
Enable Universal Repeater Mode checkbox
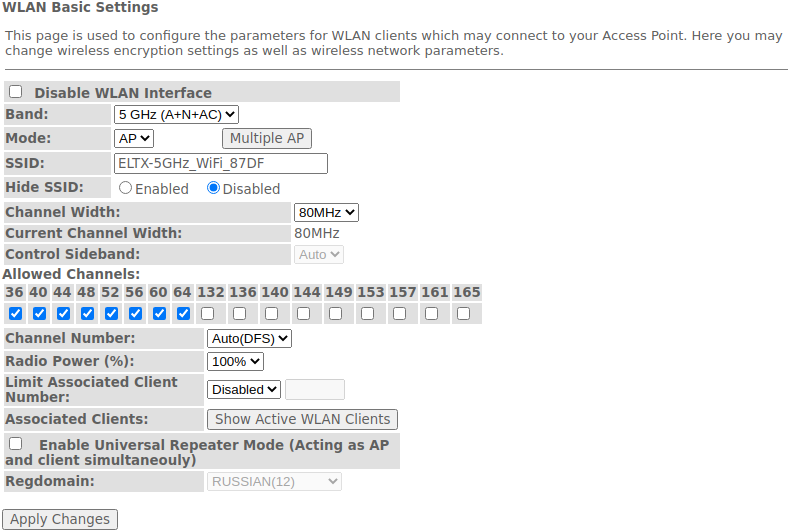(x=16, y=443)
